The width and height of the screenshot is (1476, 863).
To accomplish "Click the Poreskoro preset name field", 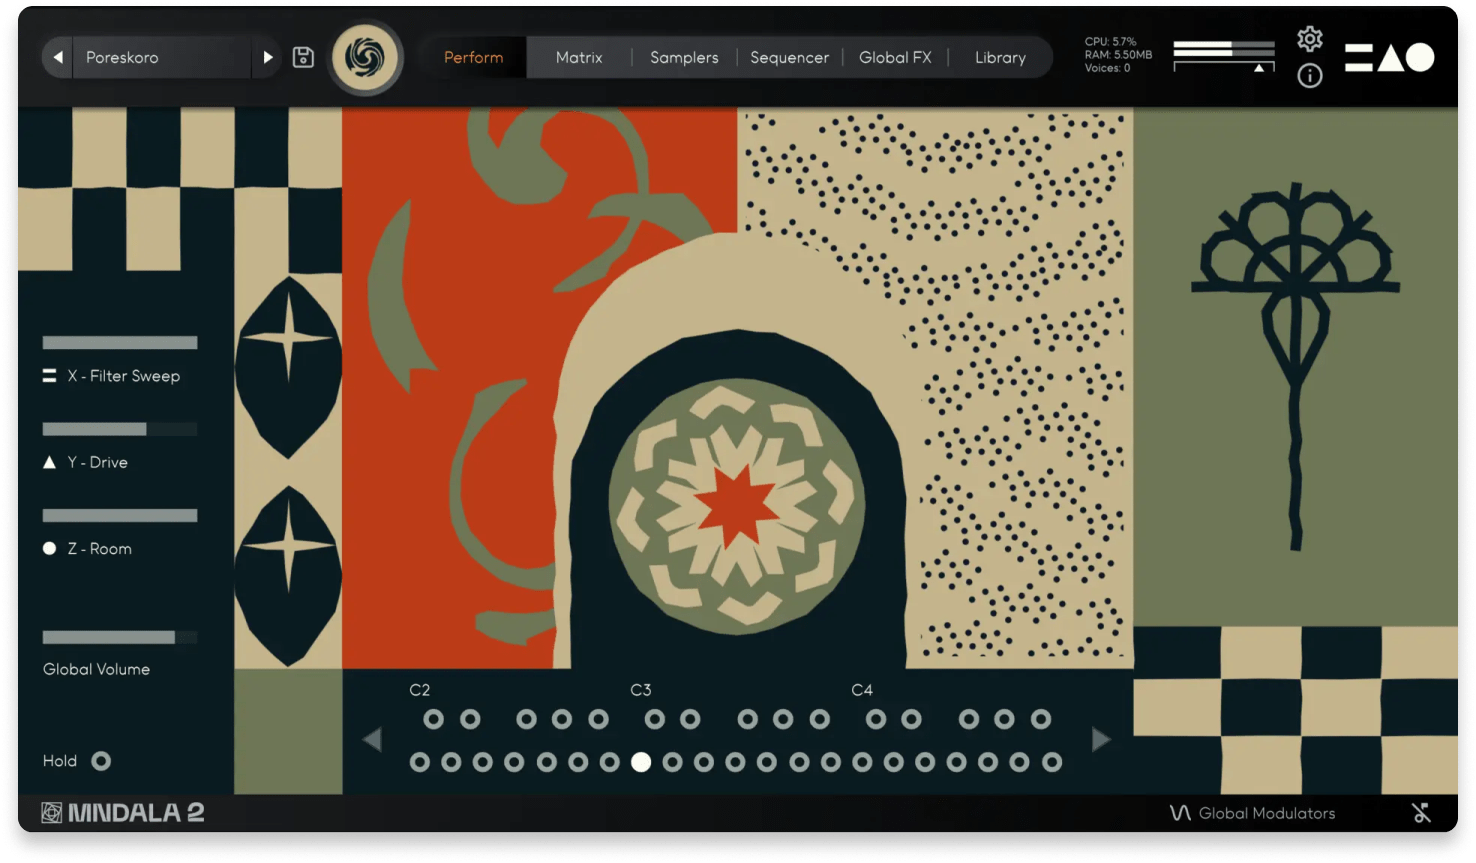I will point(160,58).
